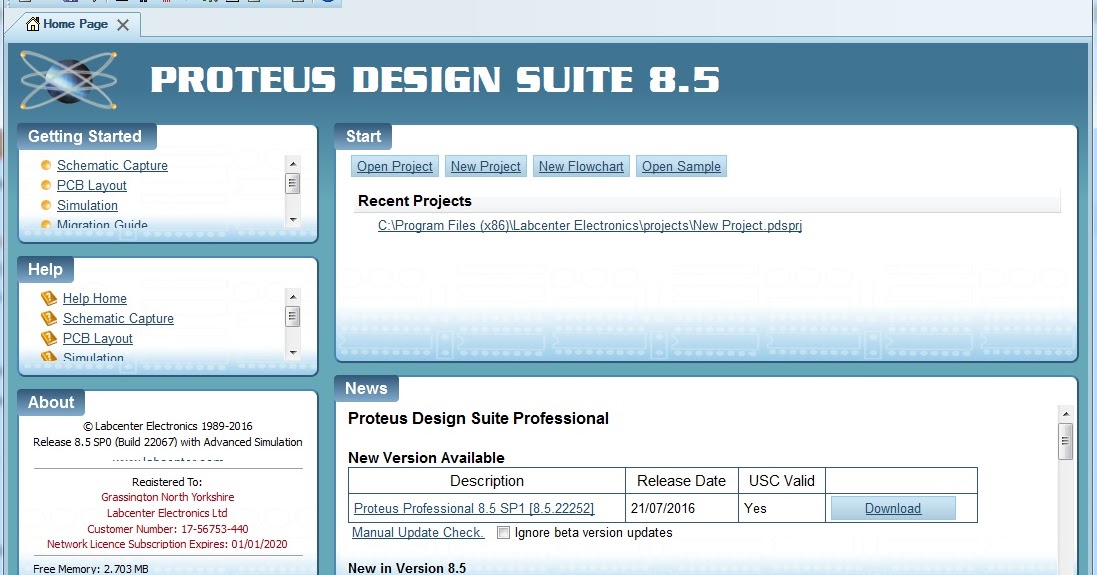Click the Help panel header
Viewport: 1097px width, 575px height.
[x=45, y=269]
